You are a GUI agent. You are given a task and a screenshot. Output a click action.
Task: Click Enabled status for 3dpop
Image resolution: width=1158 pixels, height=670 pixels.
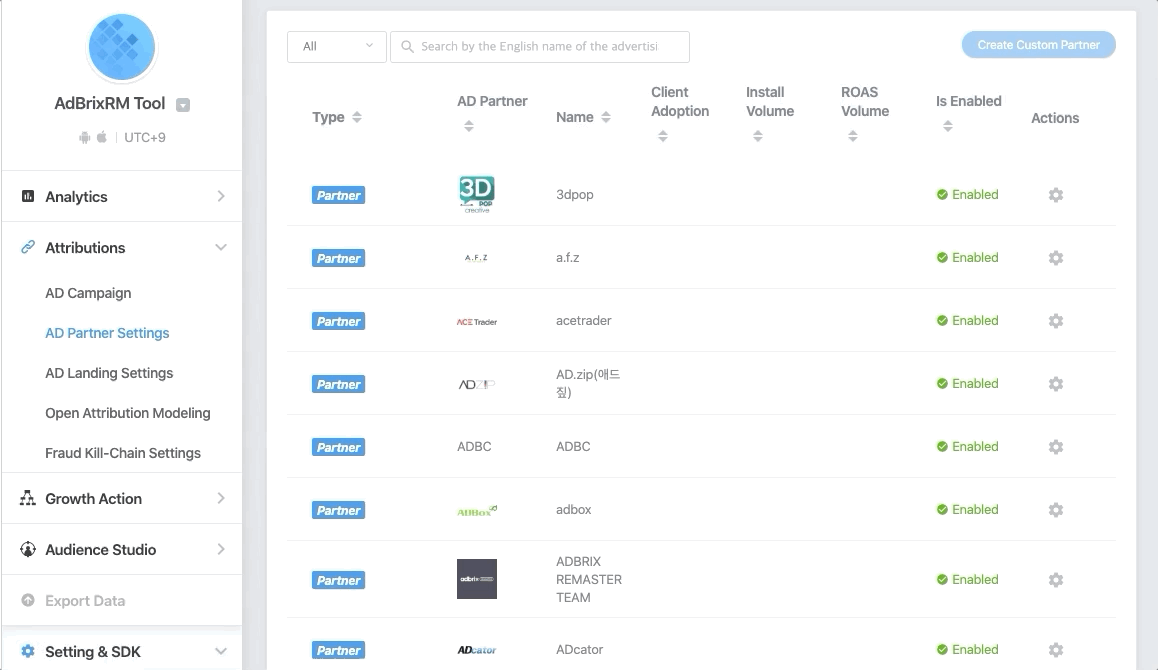[967, 195]
